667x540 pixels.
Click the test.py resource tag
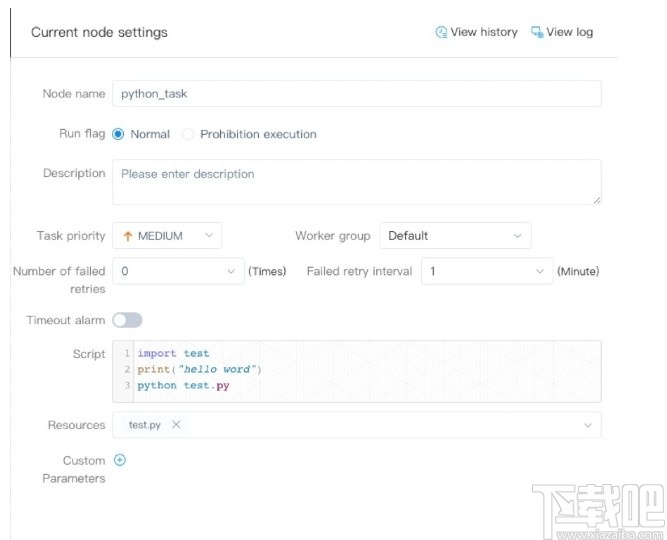tap(145, 425)
